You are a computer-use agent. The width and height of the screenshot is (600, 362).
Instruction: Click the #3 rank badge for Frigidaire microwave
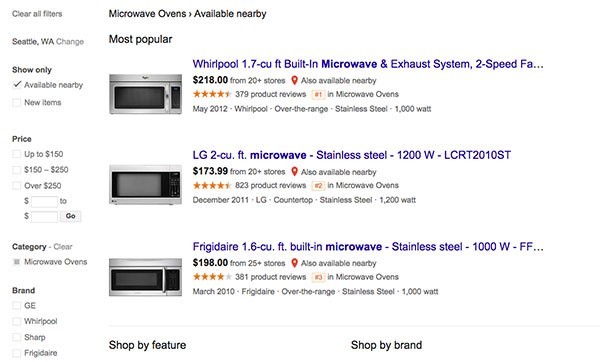[x=318, y=277]
